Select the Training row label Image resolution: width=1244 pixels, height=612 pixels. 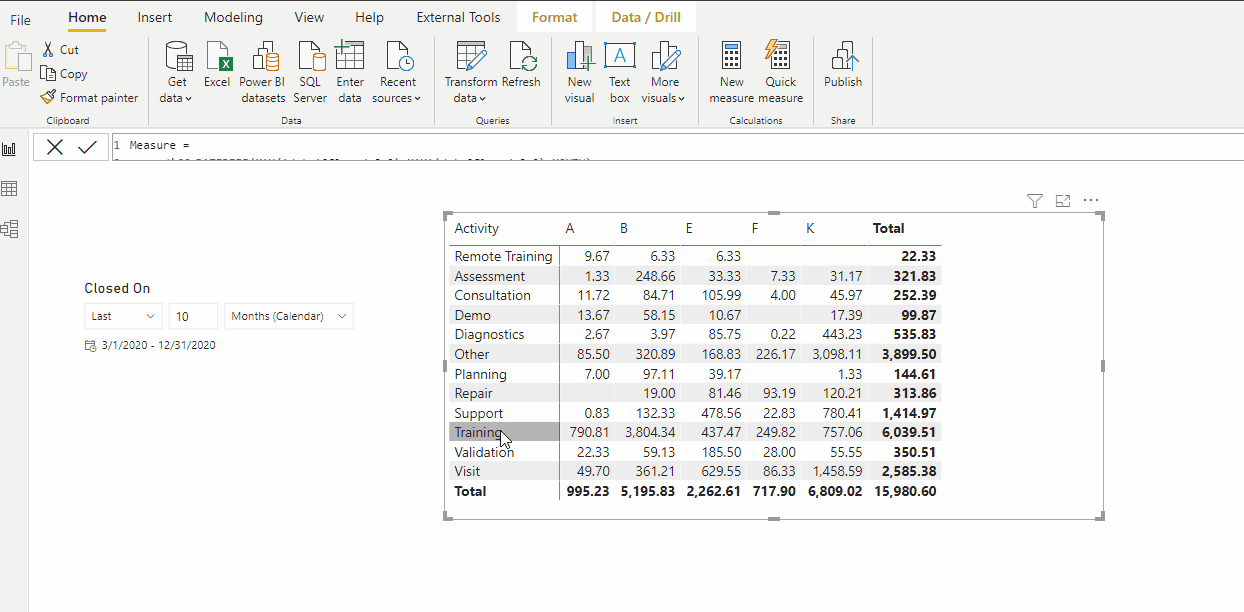tap(478, 432)
